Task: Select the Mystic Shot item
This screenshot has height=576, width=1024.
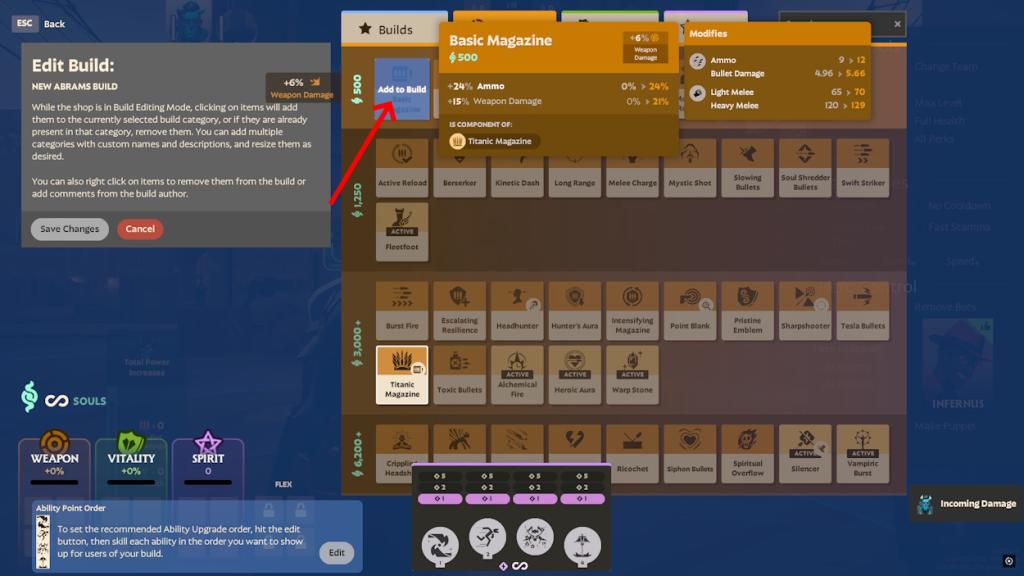Action: (690, 166)
